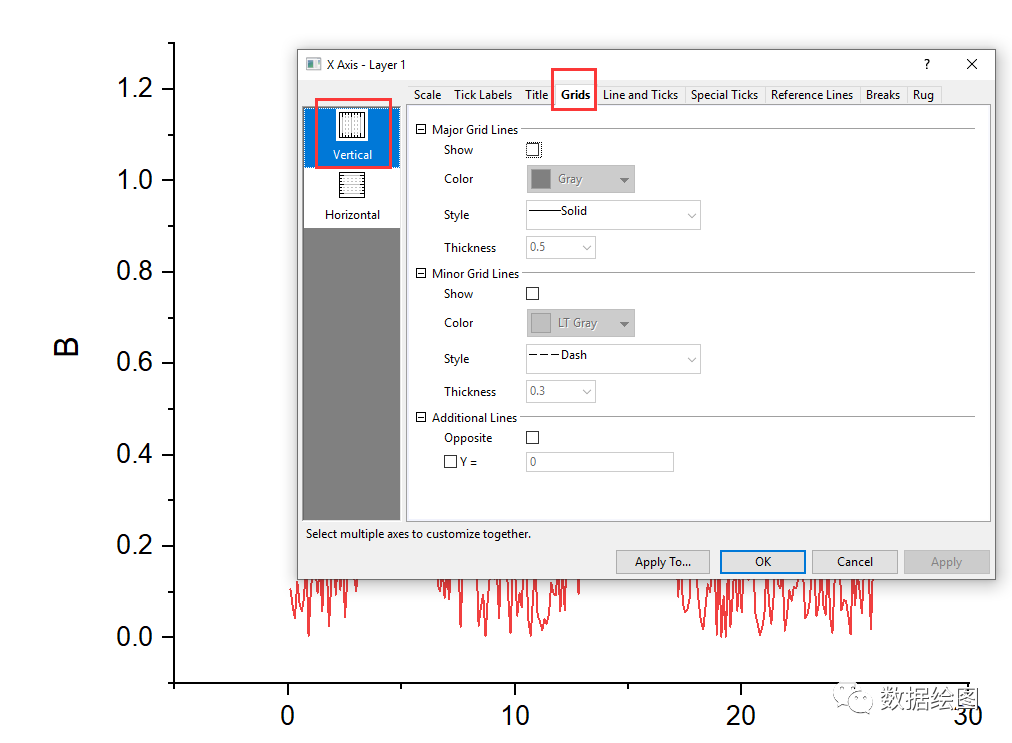Click the 20 x-axis tick label
The image size is (1012, 743).
740,715
